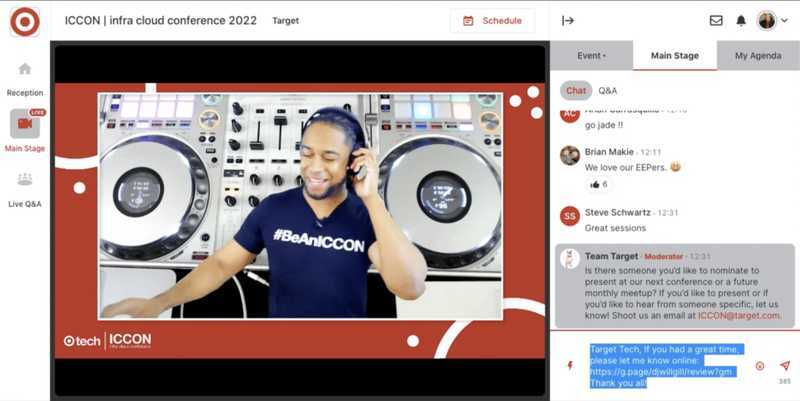
Task: Open the Live Q&A people icon
Action: [24, 180]
